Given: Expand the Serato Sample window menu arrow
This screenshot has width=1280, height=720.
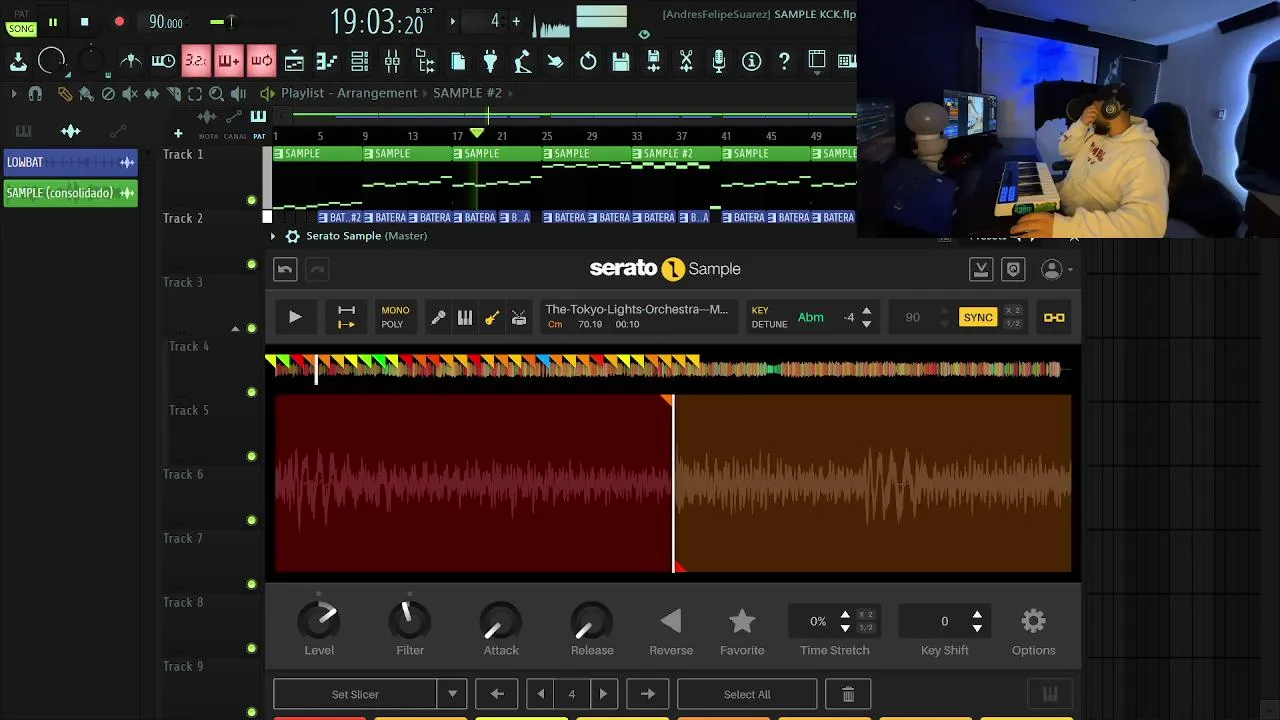Looking at the screenshot, I should coord(273,236).
